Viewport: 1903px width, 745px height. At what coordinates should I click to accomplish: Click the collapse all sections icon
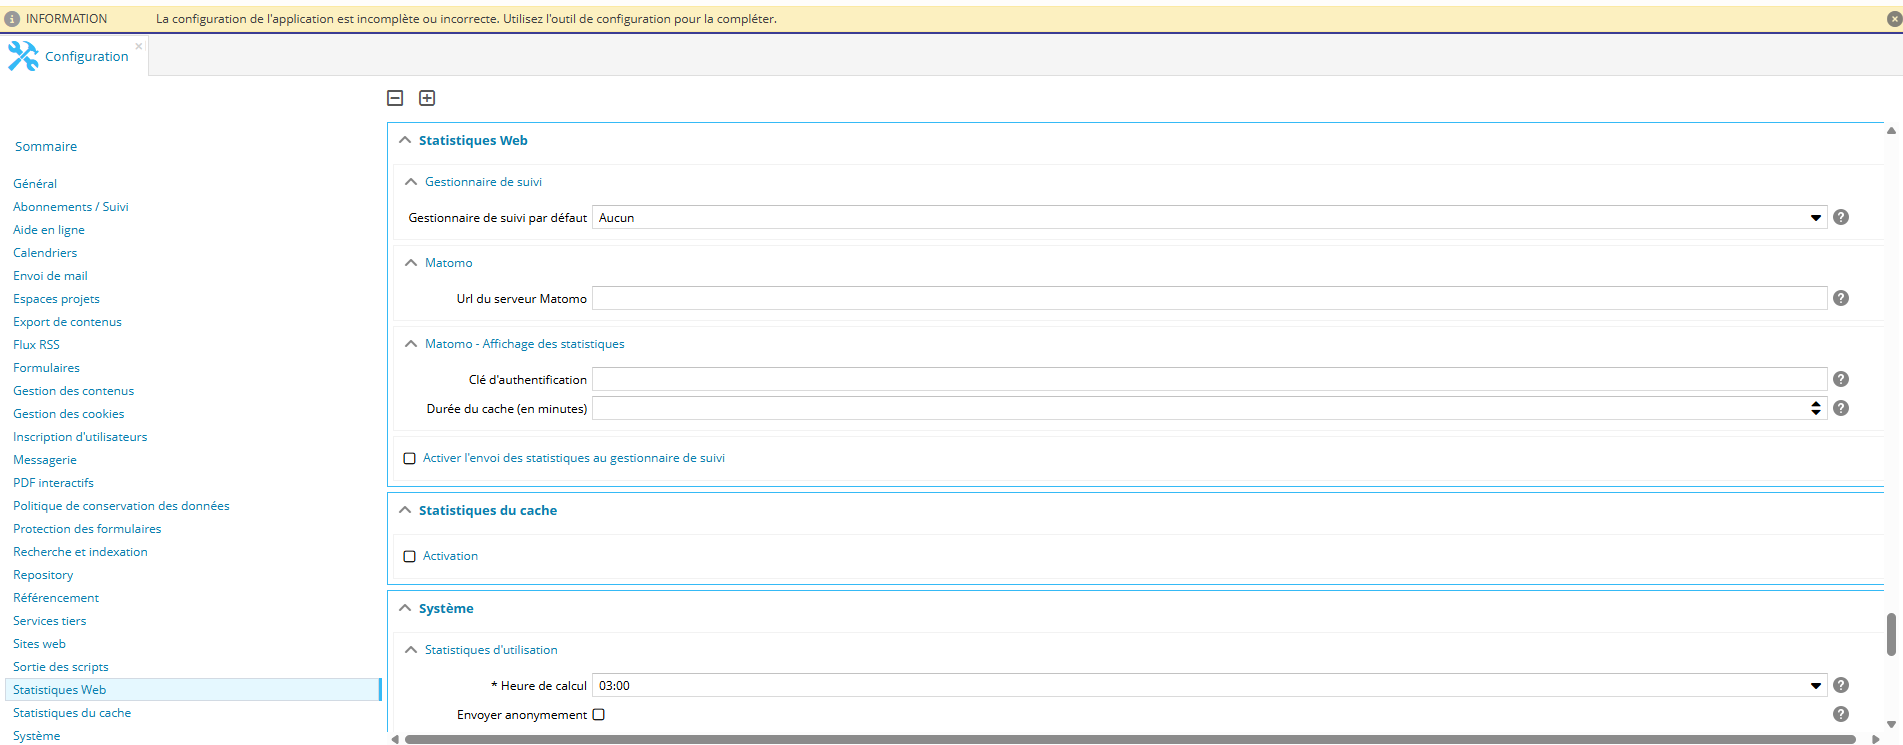click(395, 98)
